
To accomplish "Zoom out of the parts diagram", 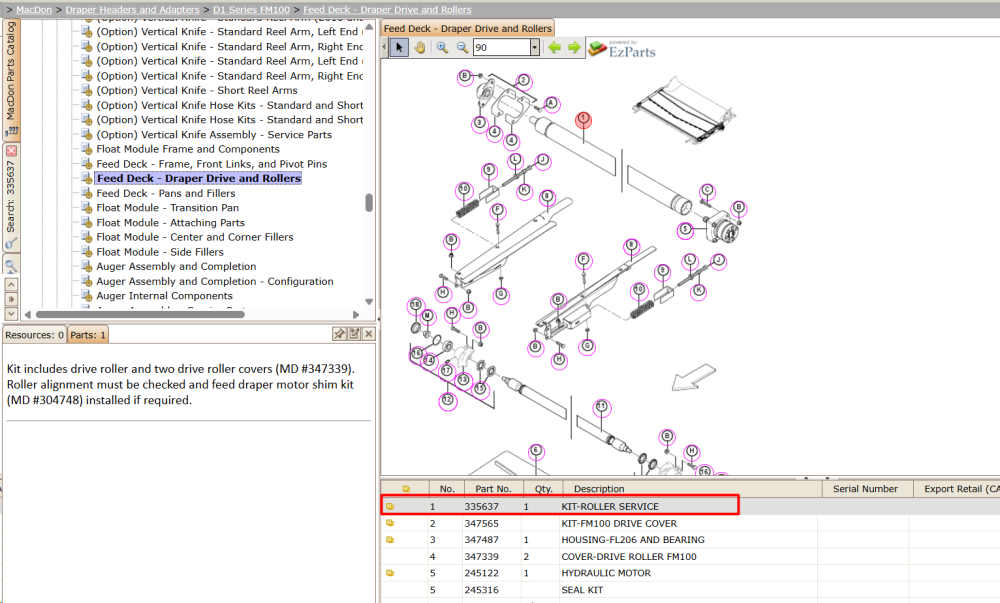I will point(462,47).
